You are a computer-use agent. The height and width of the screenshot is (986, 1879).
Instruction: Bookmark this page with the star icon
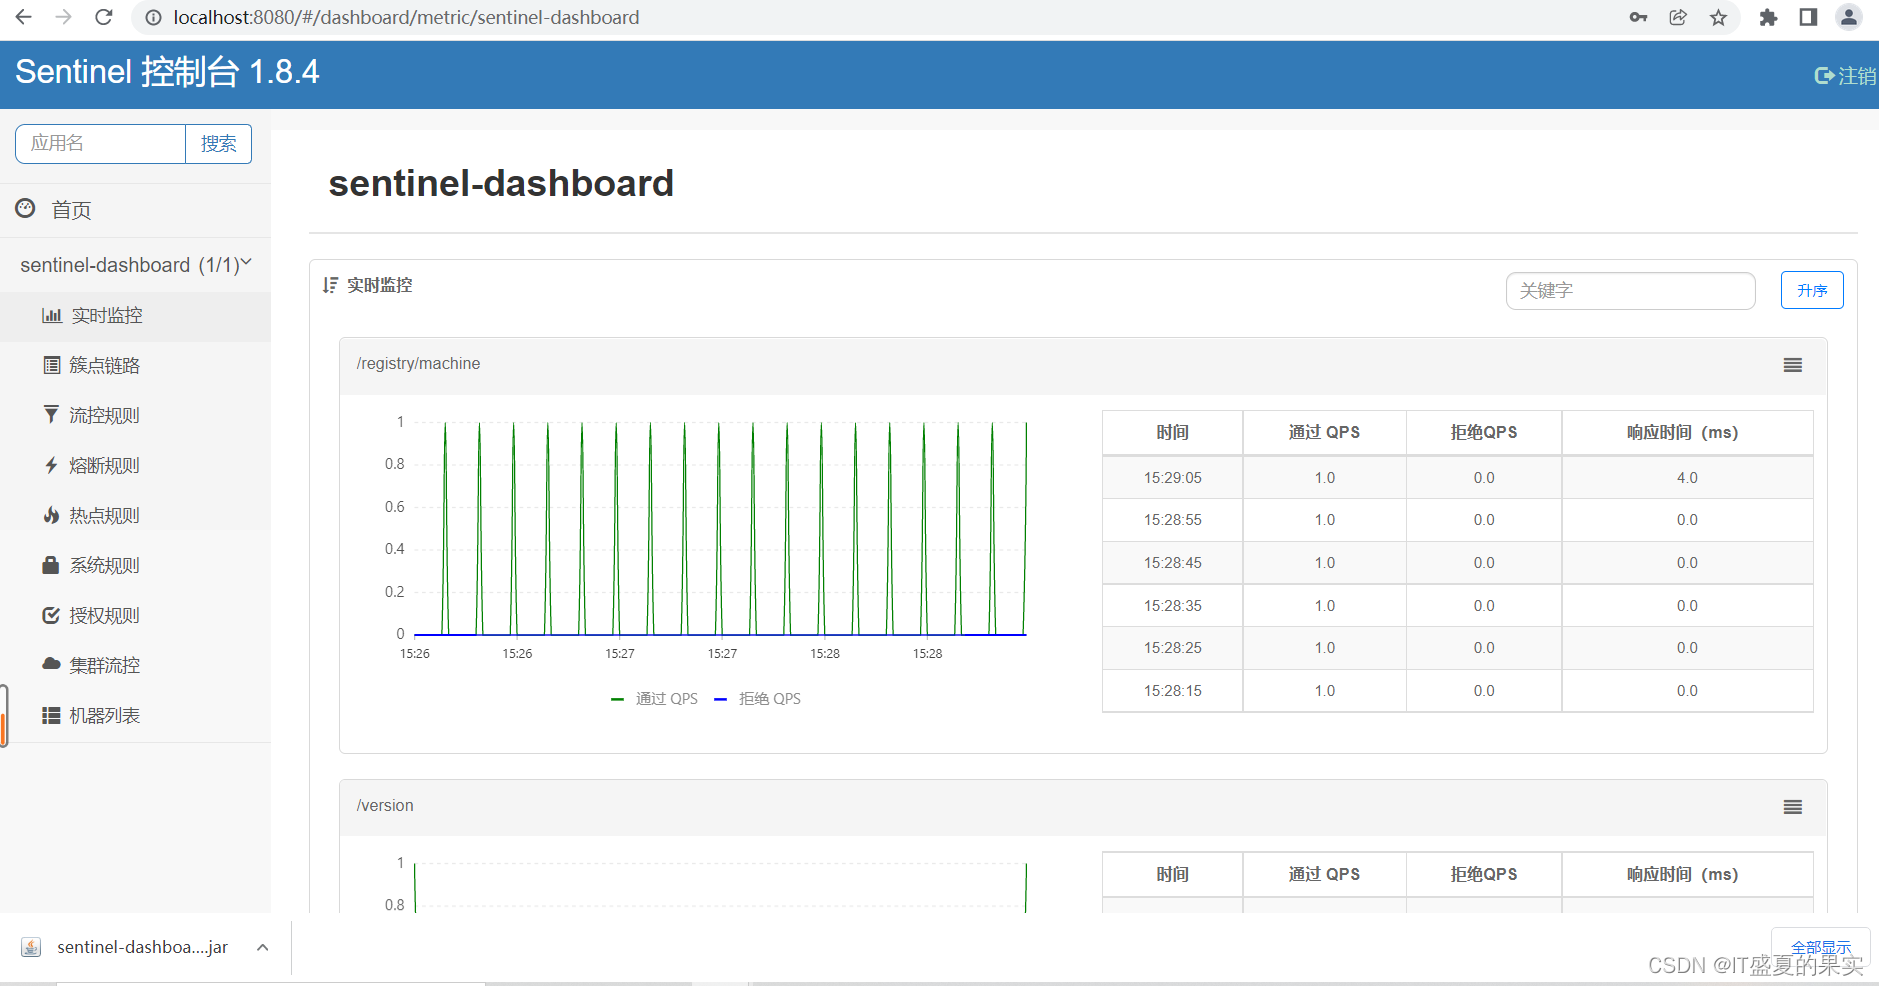1718,17
